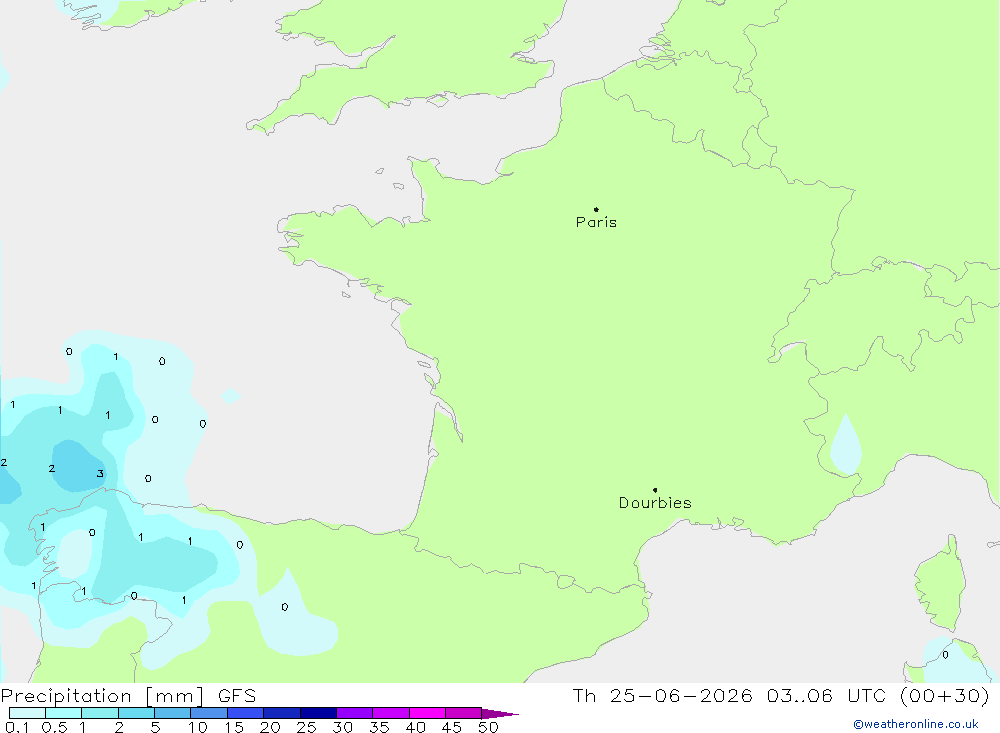This screenshot has height=733, width=1000.
Task: Click the 40 mm magenta legend swatch
Action: pos(427,713)
